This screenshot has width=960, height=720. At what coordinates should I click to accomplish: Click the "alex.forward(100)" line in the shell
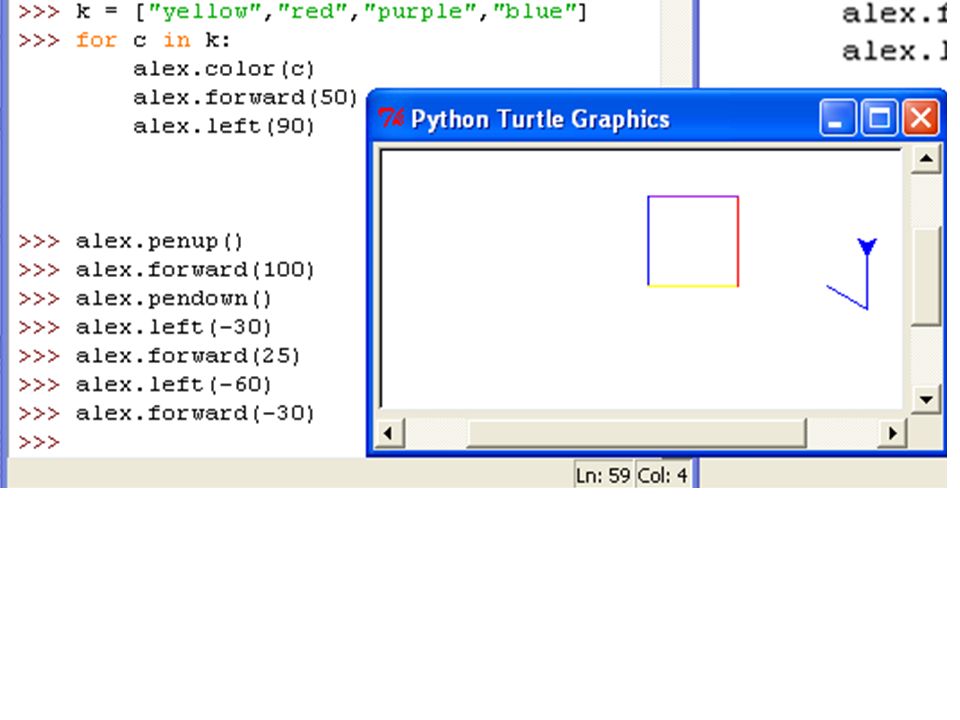[195, 269]
